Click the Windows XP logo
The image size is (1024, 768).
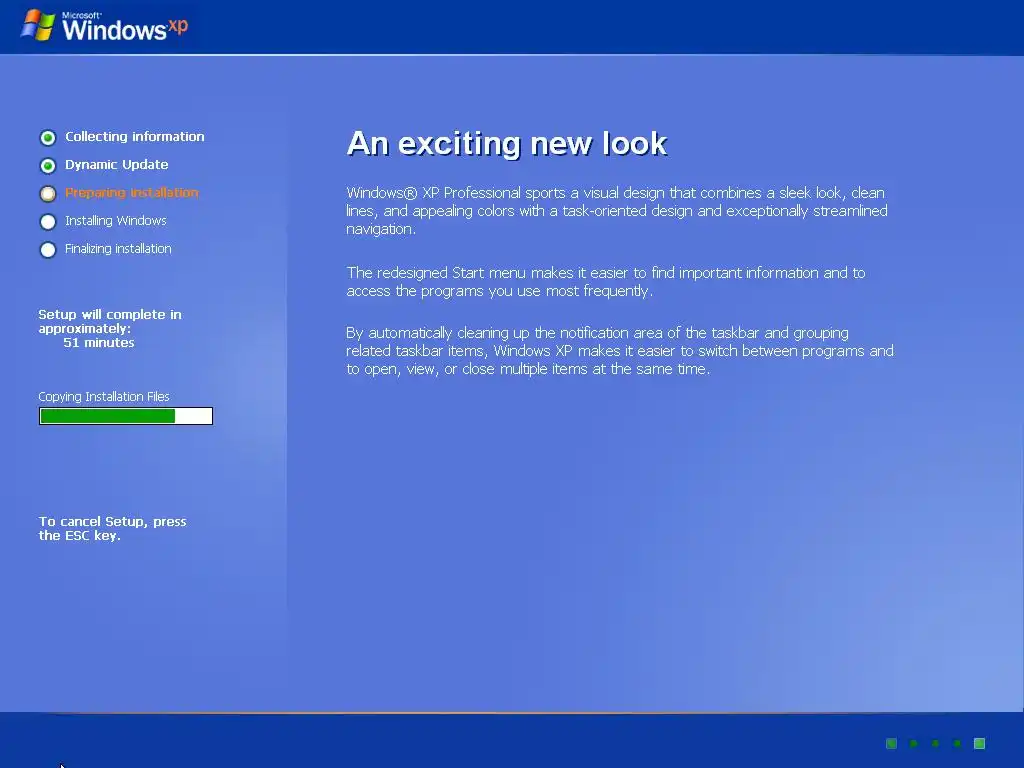(x=104, y=26)
